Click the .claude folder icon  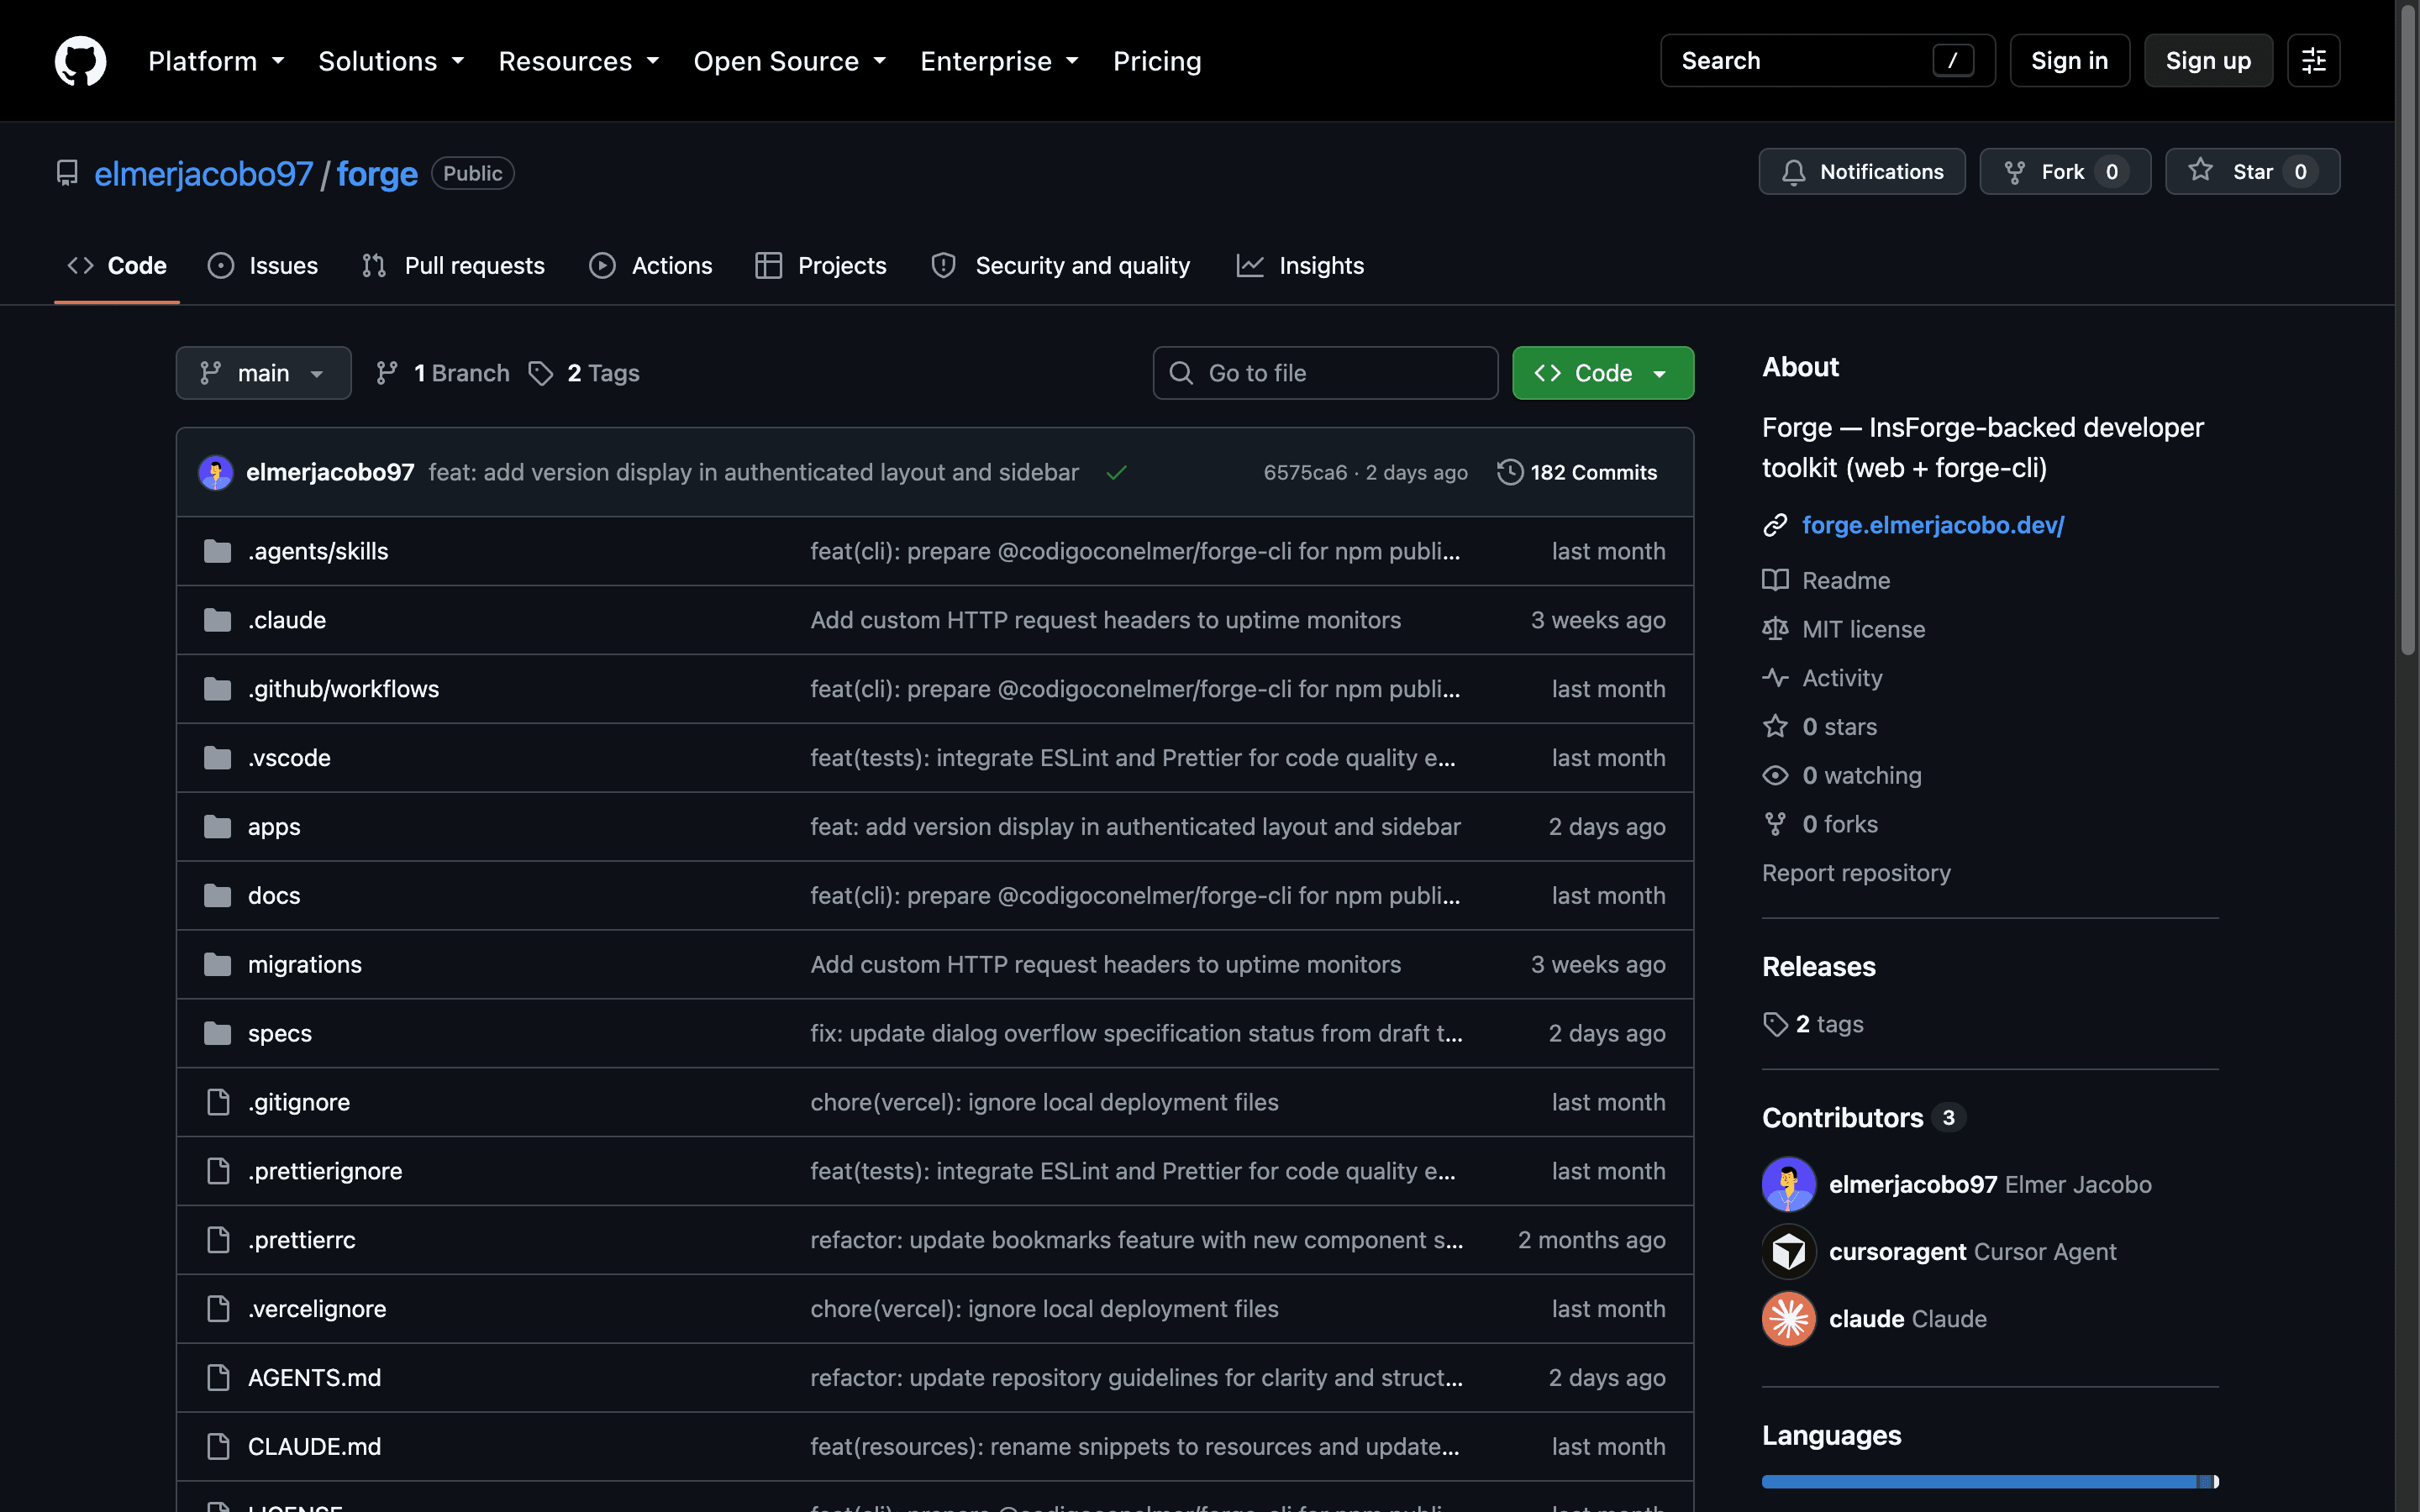[x=217, y=620]
